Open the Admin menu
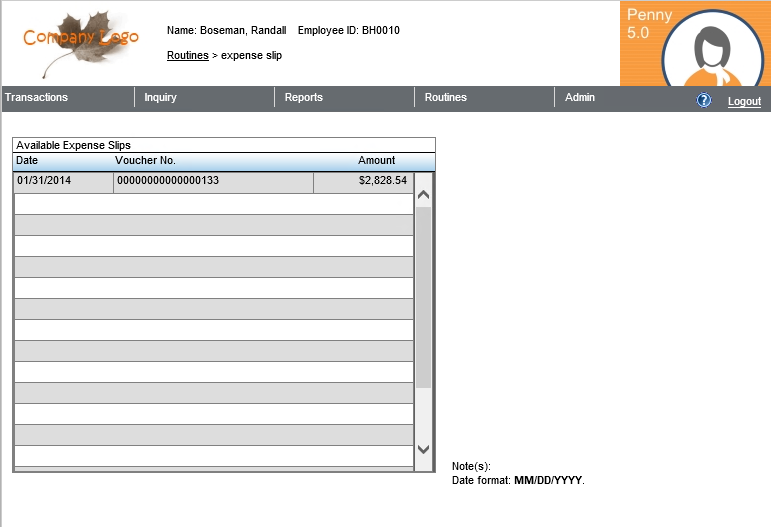 (580, 98)
